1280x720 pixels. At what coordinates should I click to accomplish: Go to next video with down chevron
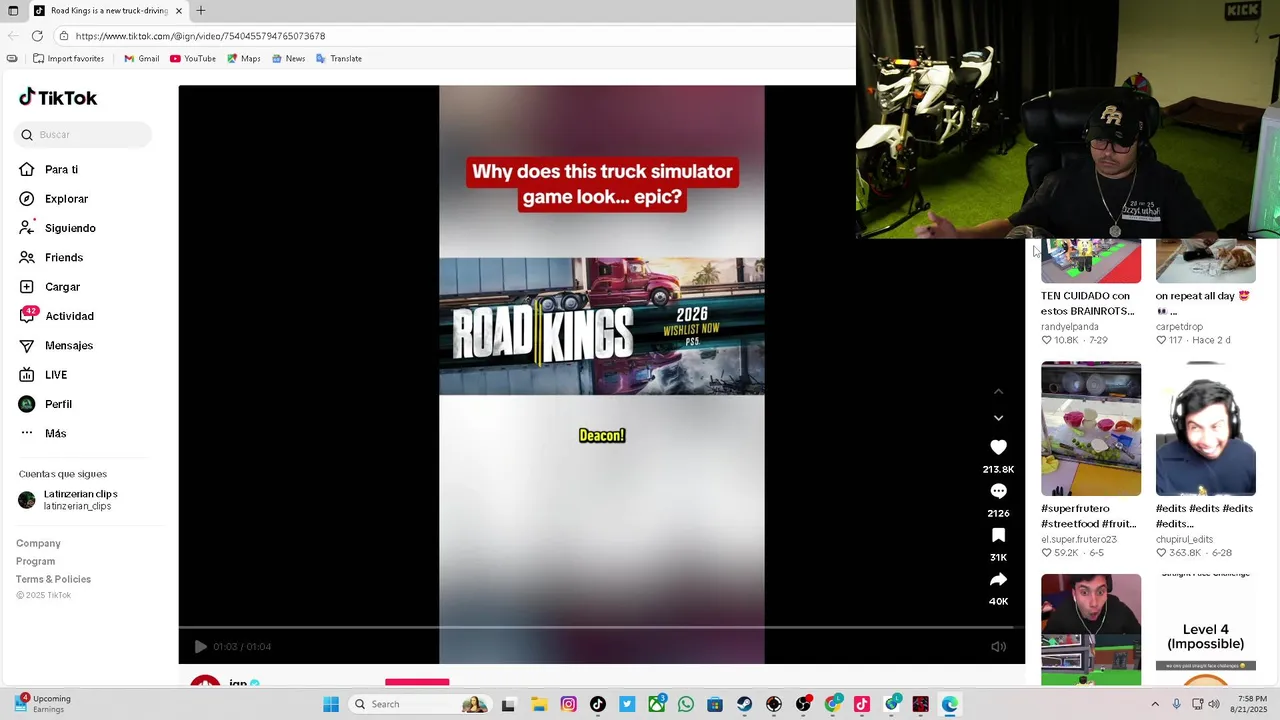pyautogui.click(x=998, y=418)
